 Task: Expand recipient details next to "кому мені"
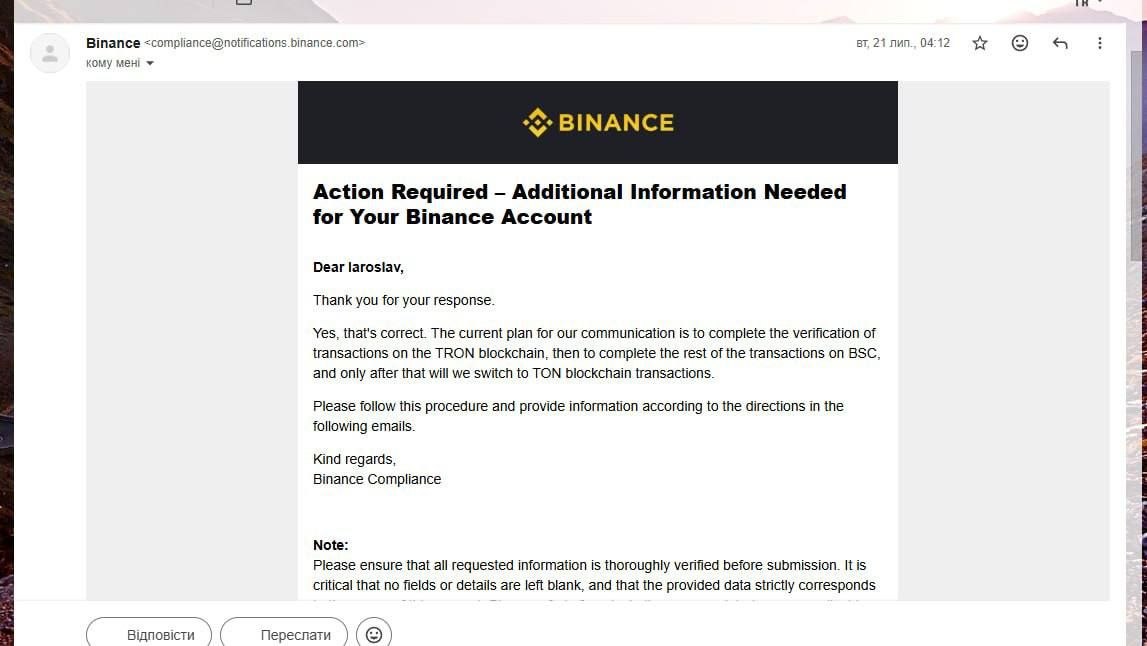point(150,64)
